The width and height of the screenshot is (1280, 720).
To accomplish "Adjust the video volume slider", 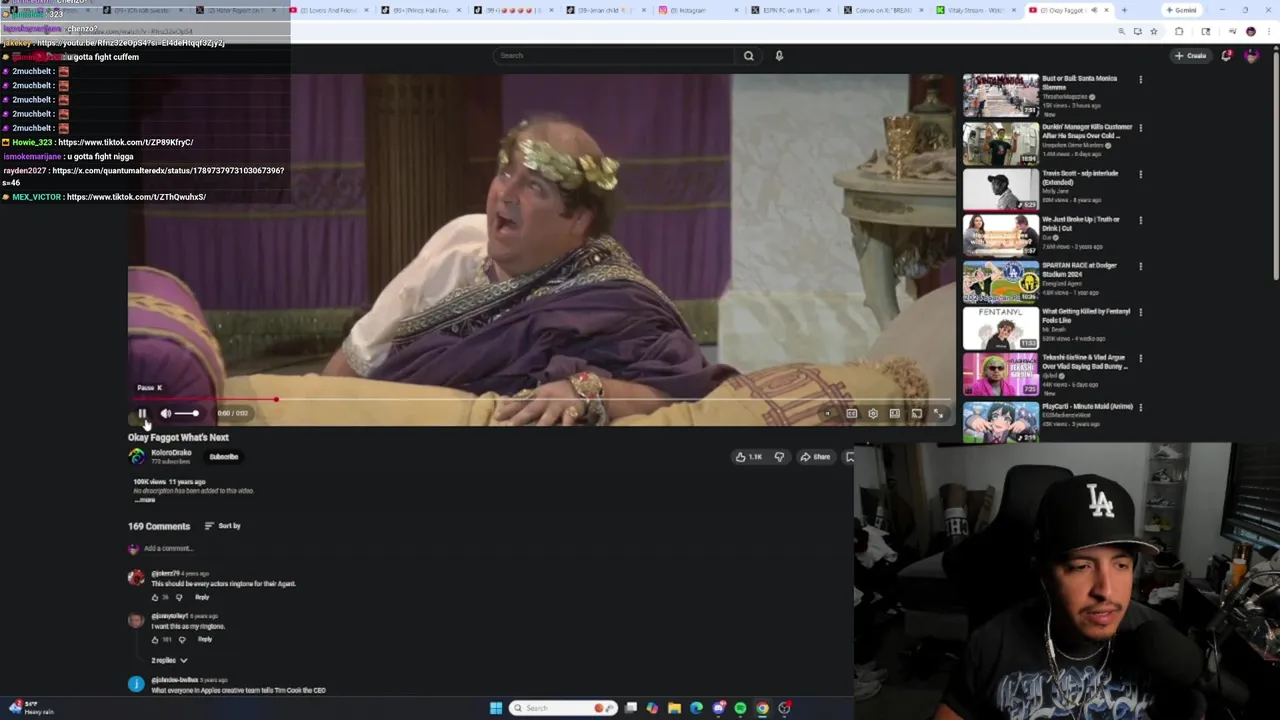I will (187, 413).
